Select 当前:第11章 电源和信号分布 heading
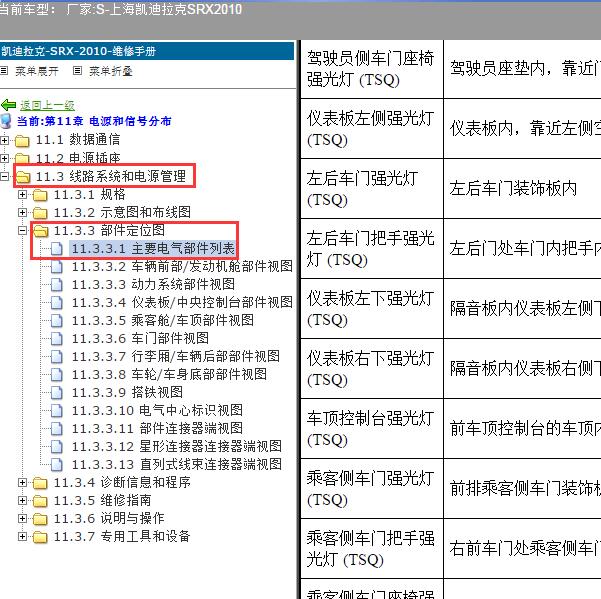Image resolution: width=601 pixels, height=599 pixels. [x=94, y=121]
